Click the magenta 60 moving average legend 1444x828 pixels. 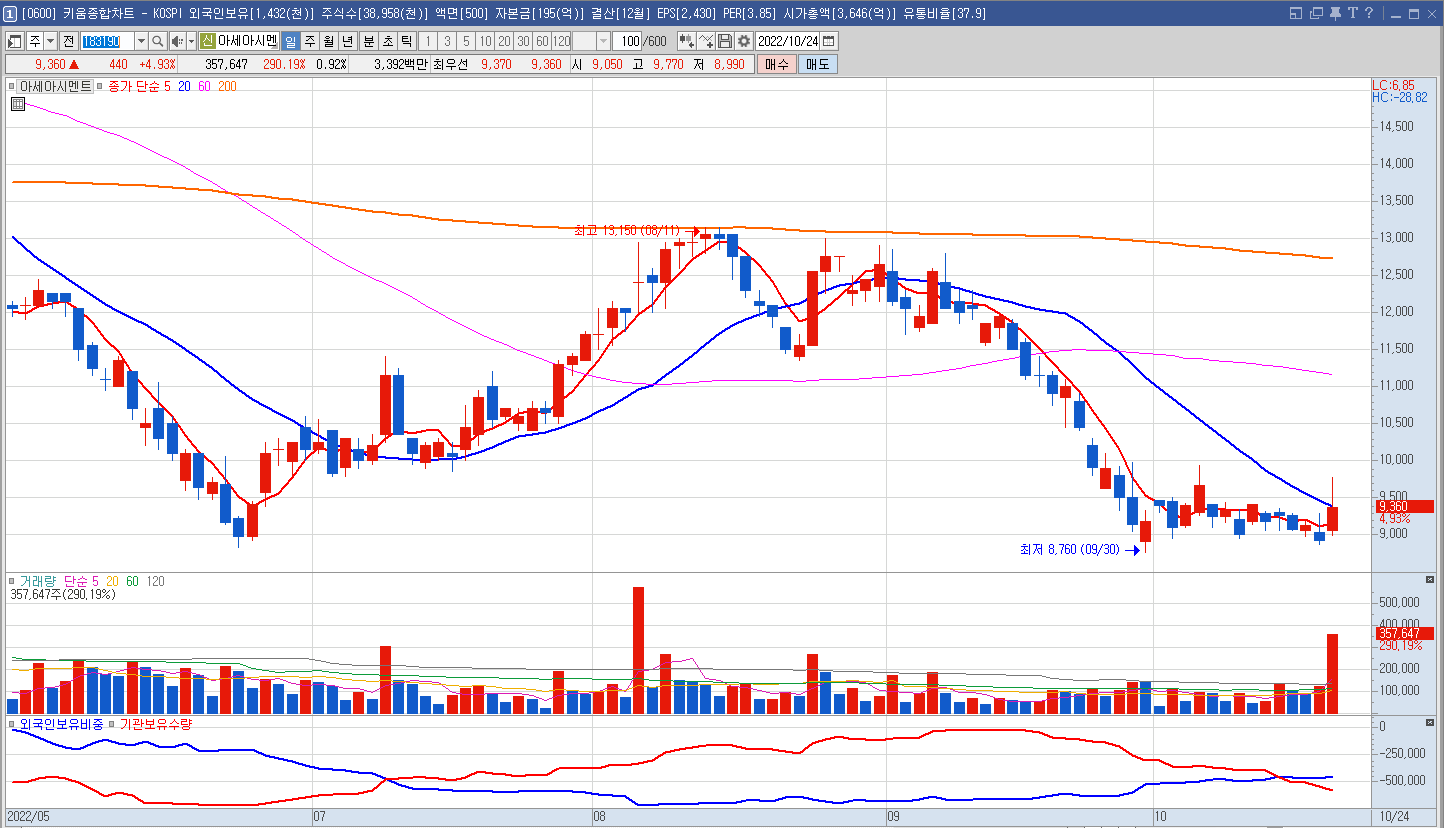[x=204, y=87]
